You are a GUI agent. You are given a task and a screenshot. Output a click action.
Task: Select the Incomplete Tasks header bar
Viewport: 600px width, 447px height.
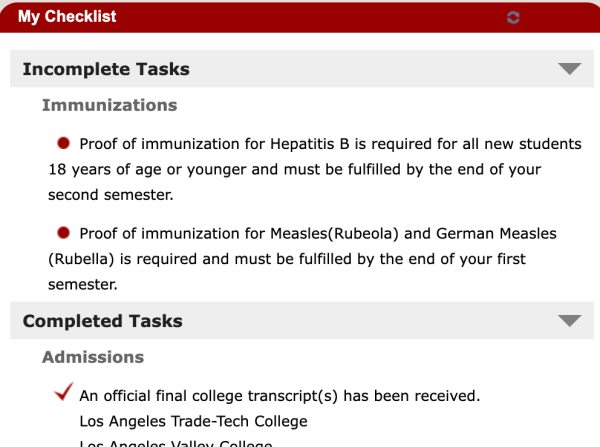pyautogui.click(x=302, y=69)
